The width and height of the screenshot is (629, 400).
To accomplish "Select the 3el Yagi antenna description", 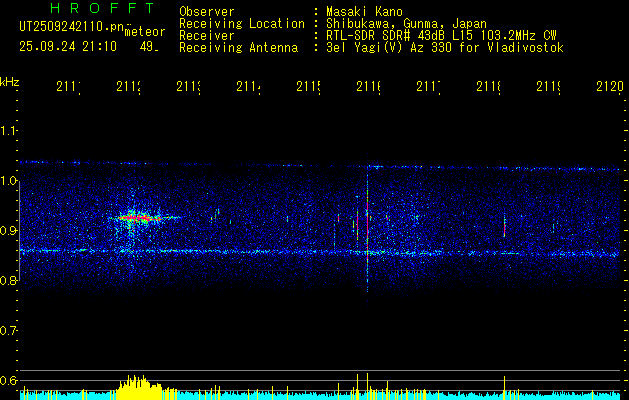I will [445, 48].
